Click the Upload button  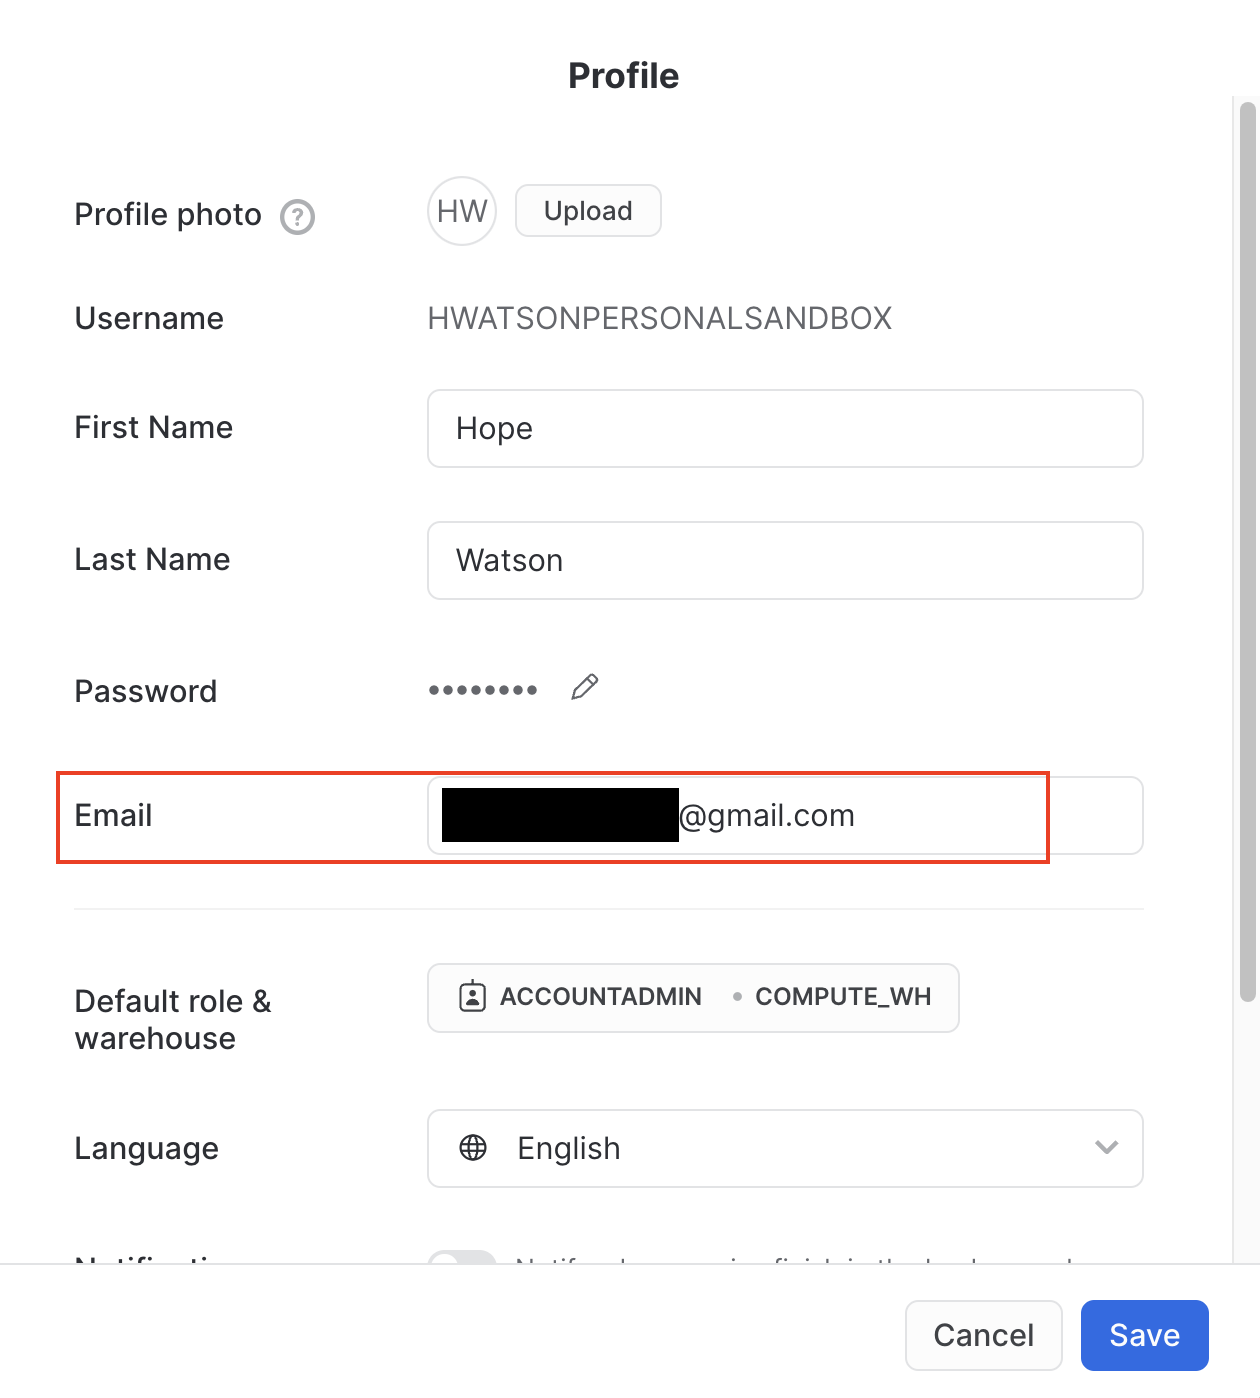[588, 210]
